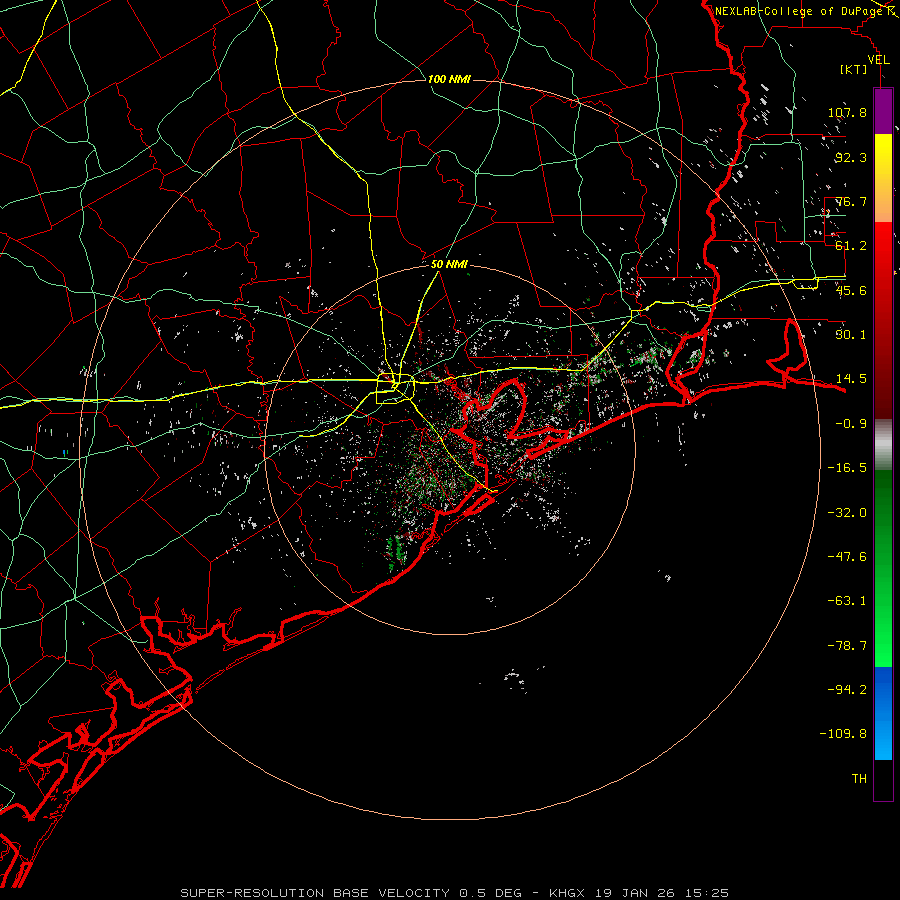Select the 61.2 legend value
The height and width of the screenshot is (900, 900).
(x=851, y=246)
